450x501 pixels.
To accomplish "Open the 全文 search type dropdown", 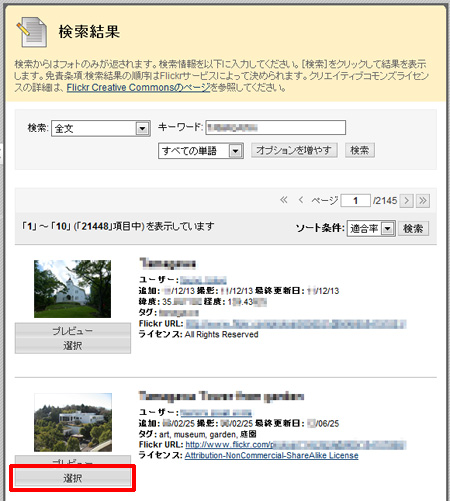I will click(101, 128).
